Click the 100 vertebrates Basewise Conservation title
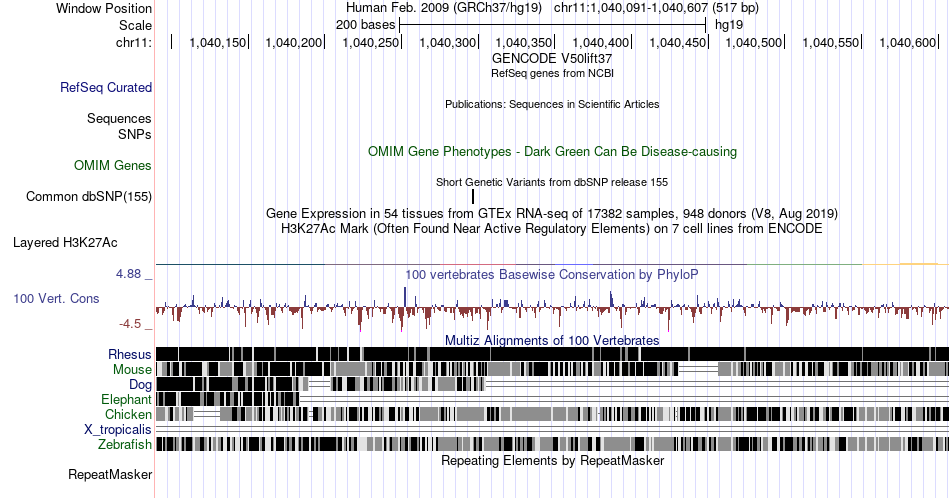 click(552, 274)
